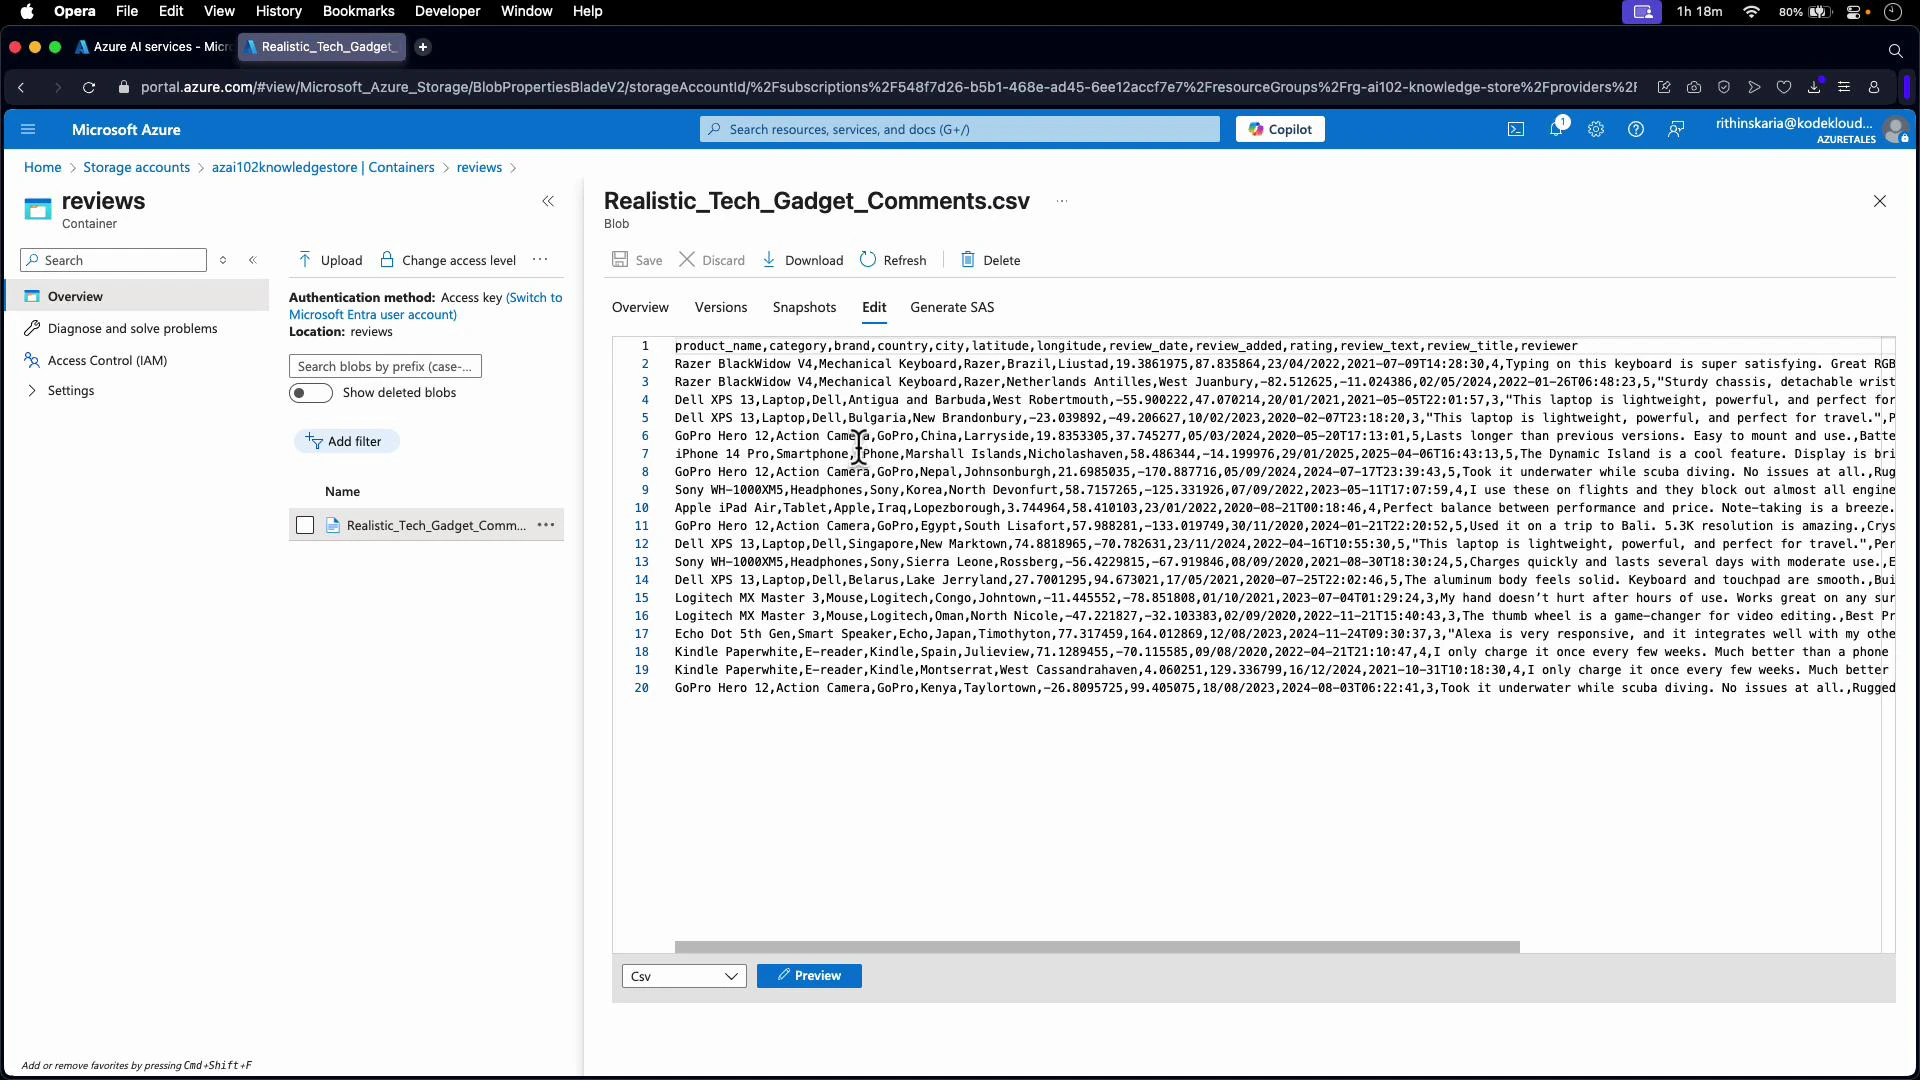Open Azure Cloud Shell
Screen dimensions: 1920x1080
(1516, 129)
